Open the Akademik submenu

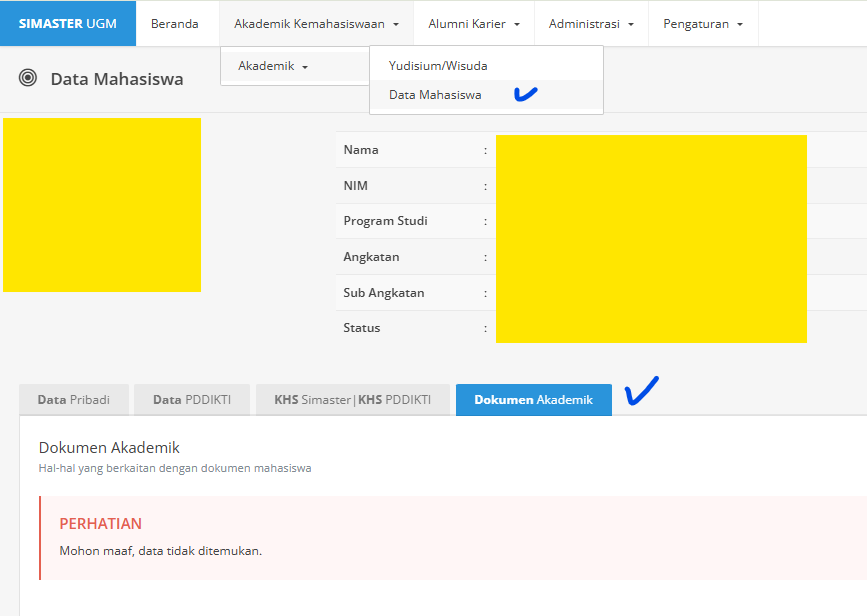pos(273,66)
